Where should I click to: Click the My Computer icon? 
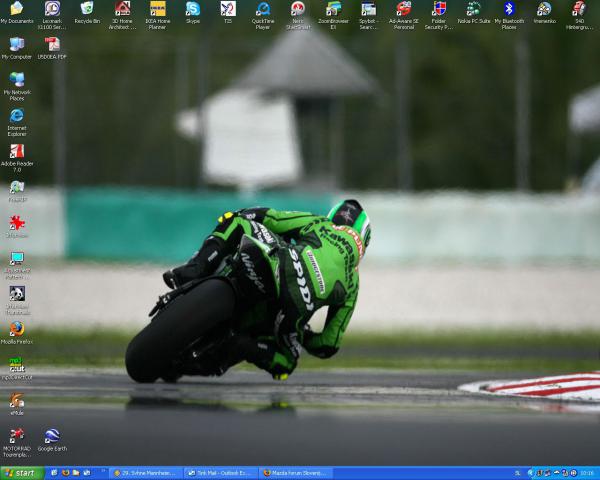click(17, 45)
